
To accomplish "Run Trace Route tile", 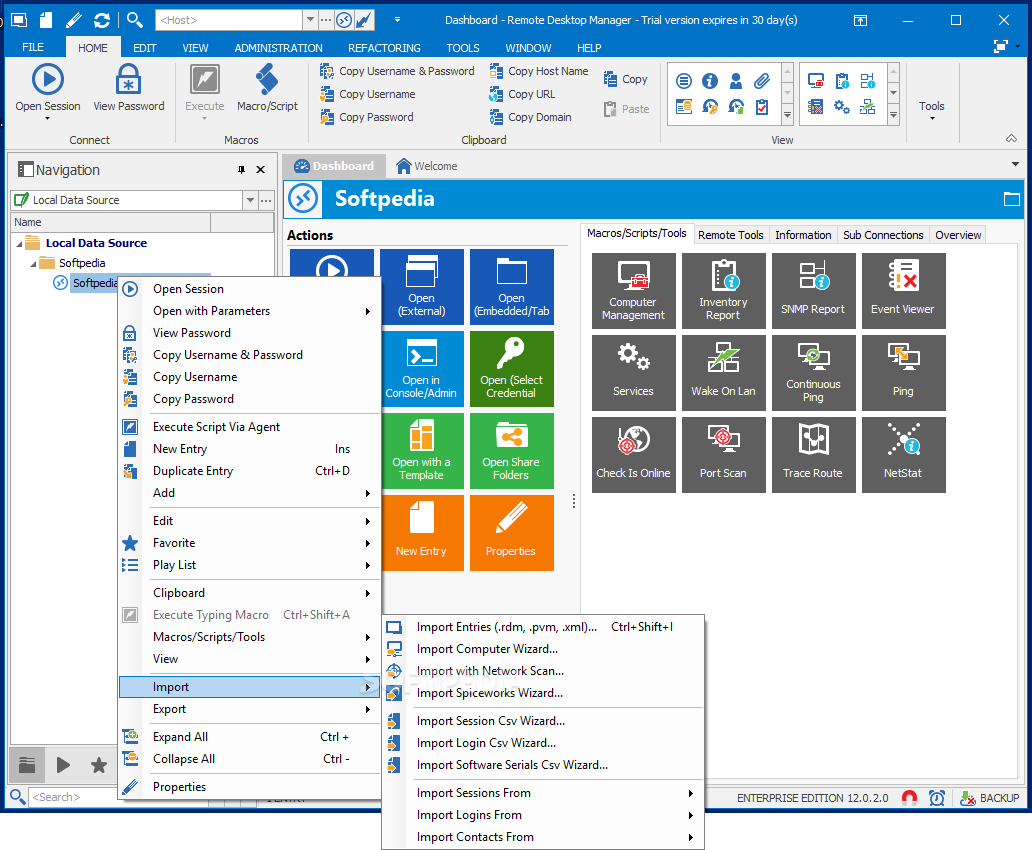I will (813, 455).
